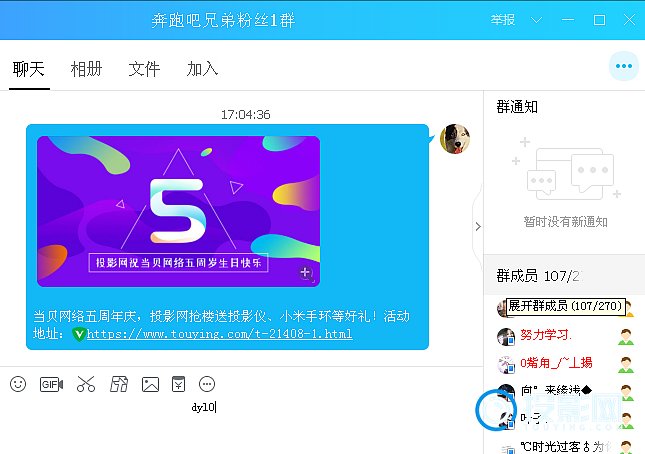Click the sender's dog avatar
Image resolution: width=645 pixels, height=454 pixels.
coord(456,139)
